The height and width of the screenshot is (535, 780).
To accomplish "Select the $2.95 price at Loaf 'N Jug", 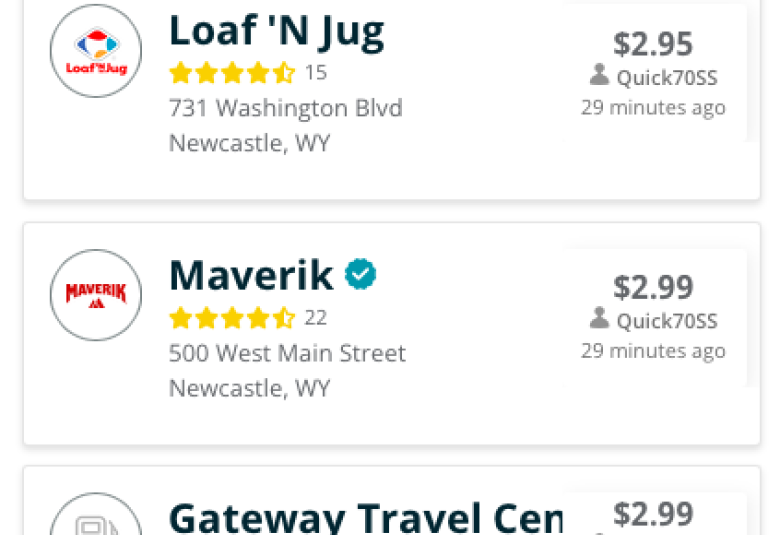I will (653, 43).
